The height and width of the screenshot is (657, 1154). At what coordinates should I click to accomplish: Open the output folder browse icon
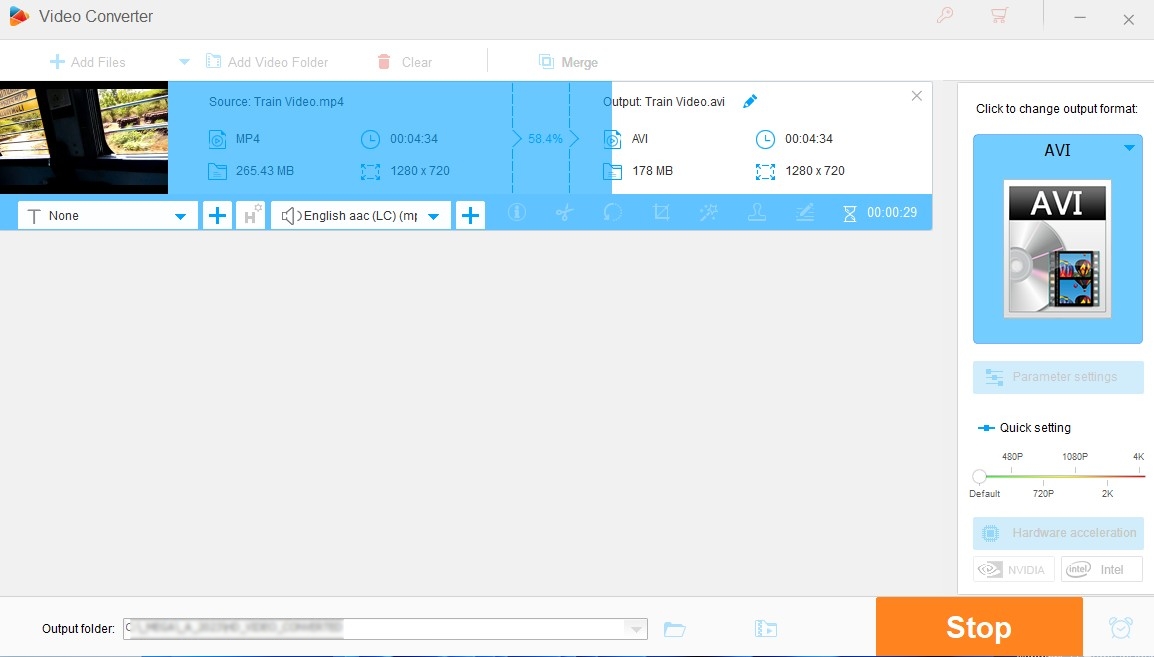coord(675,629)
